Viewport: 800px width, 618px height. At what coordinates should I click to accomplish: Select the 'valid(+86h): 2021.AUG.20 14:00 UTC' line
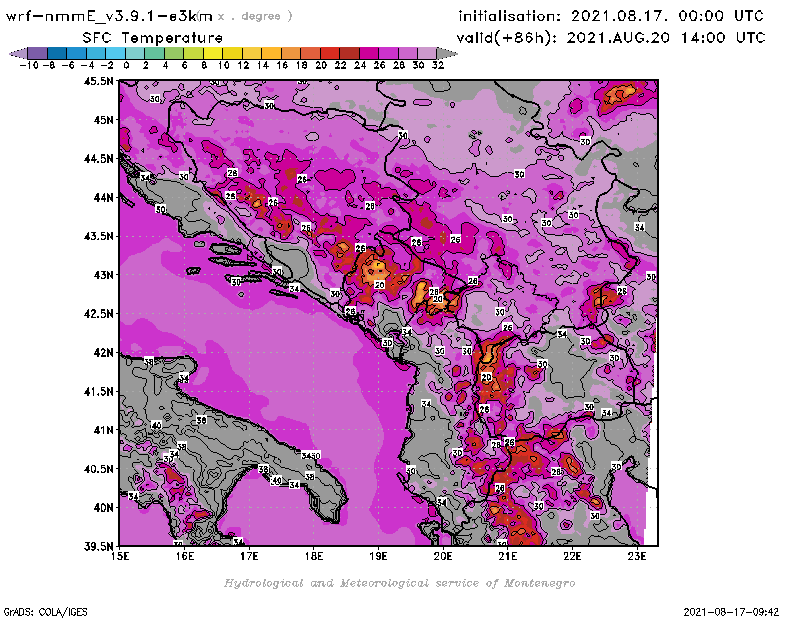click(x=611, y=38)
